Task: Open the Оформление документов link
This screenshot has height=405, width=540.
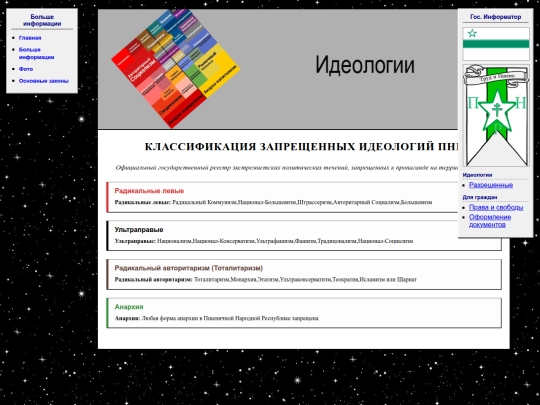Action: click(490, 221)
